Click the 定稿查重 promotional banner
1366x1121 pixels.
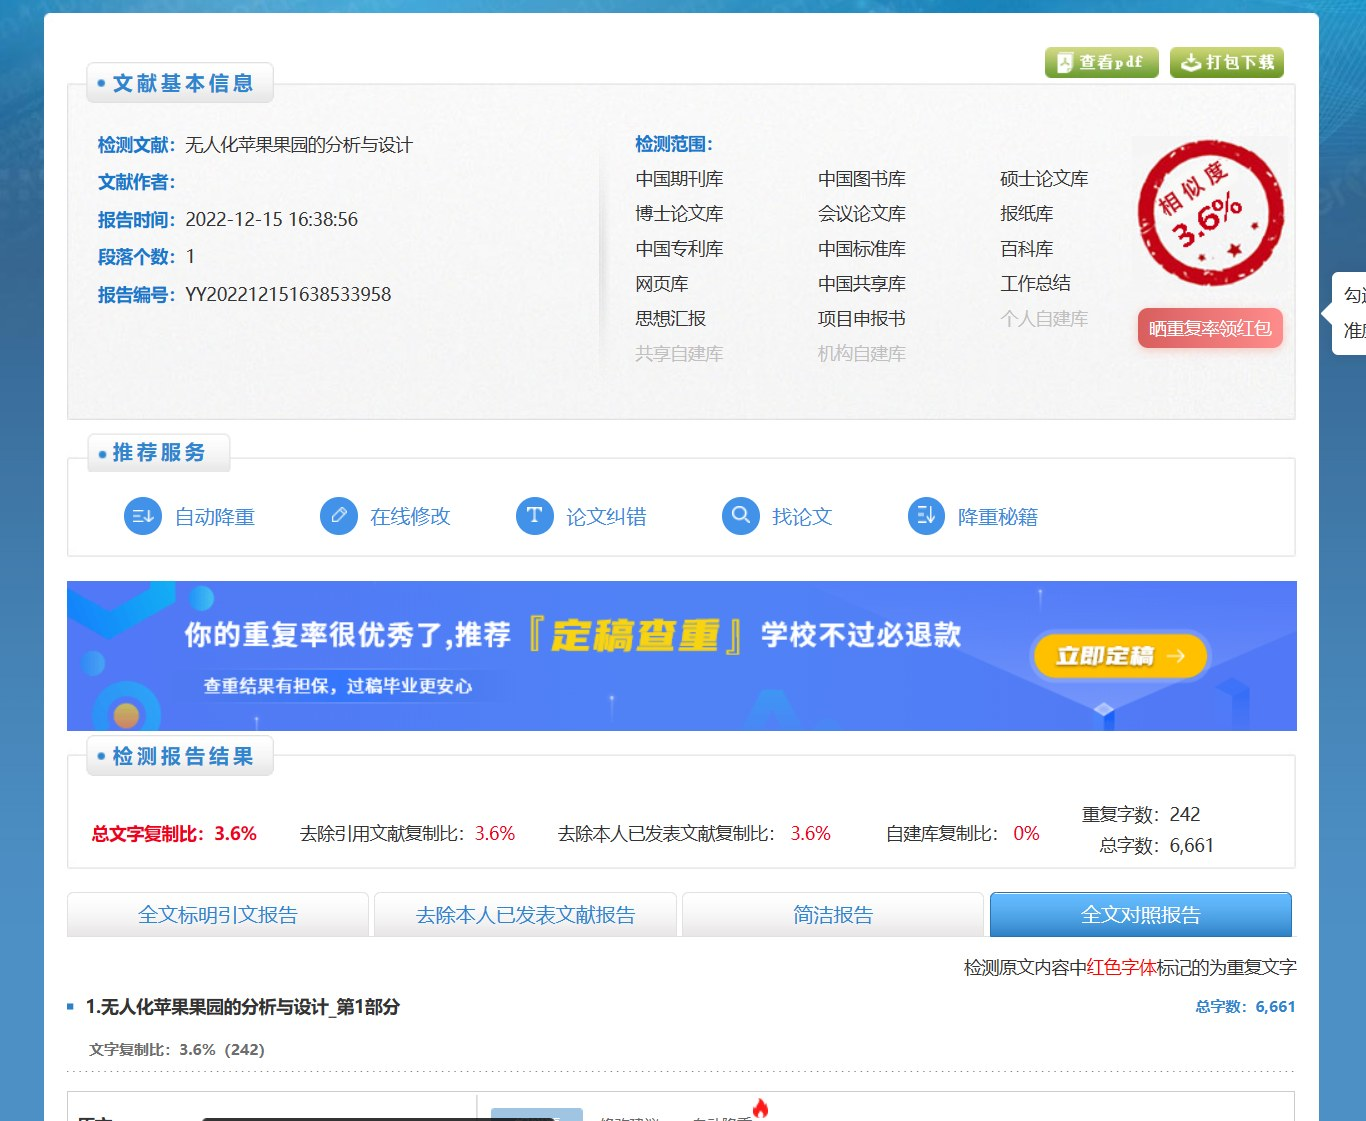682,656
